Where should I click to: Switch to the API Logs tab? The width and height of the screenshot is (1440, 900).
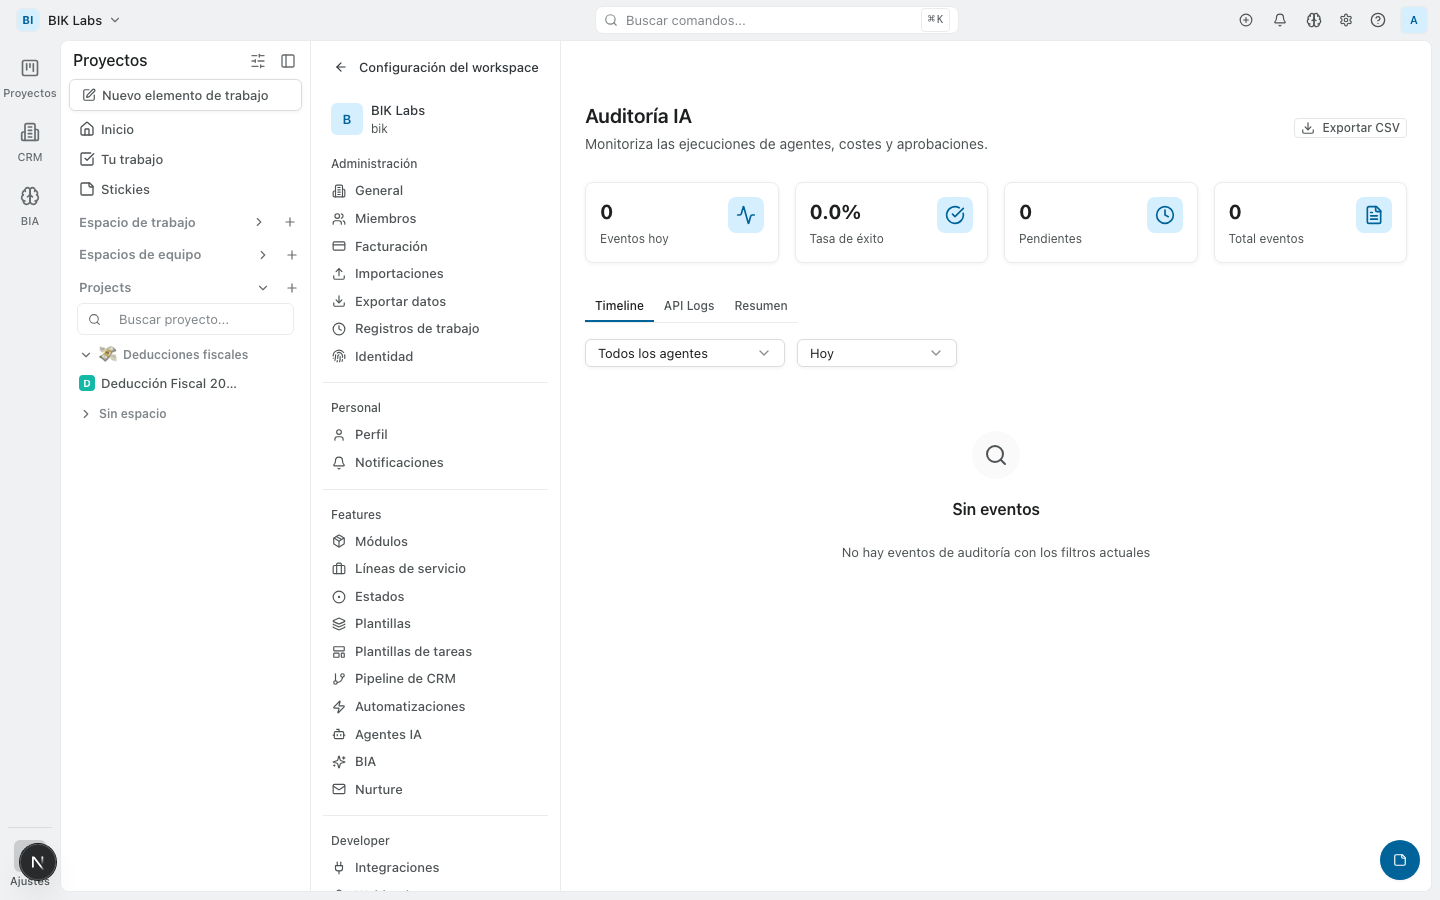[x=689, y=306]
